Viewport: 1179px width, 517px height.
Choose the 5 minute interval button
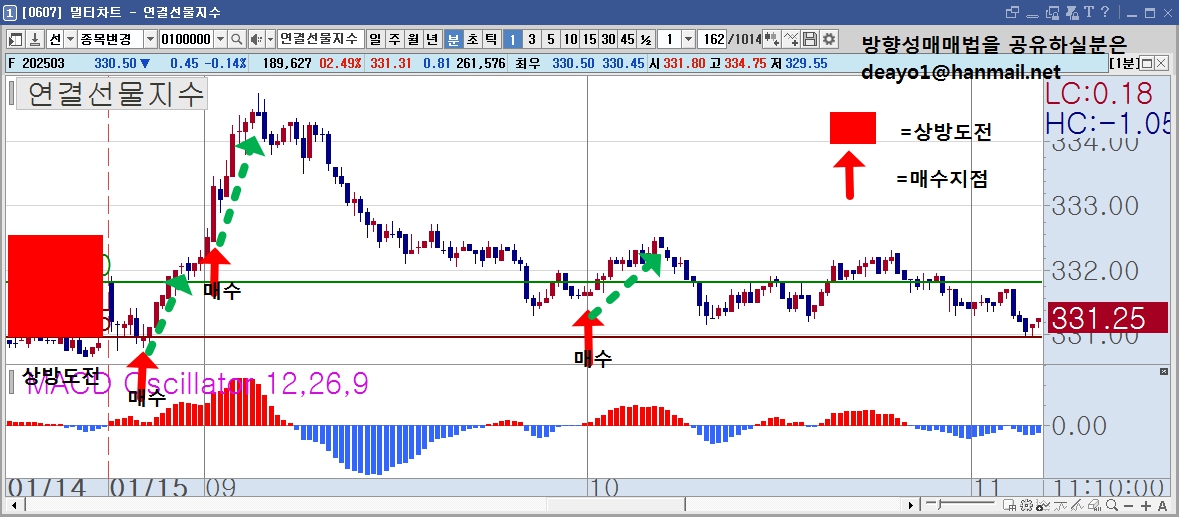tap(550, 39)
